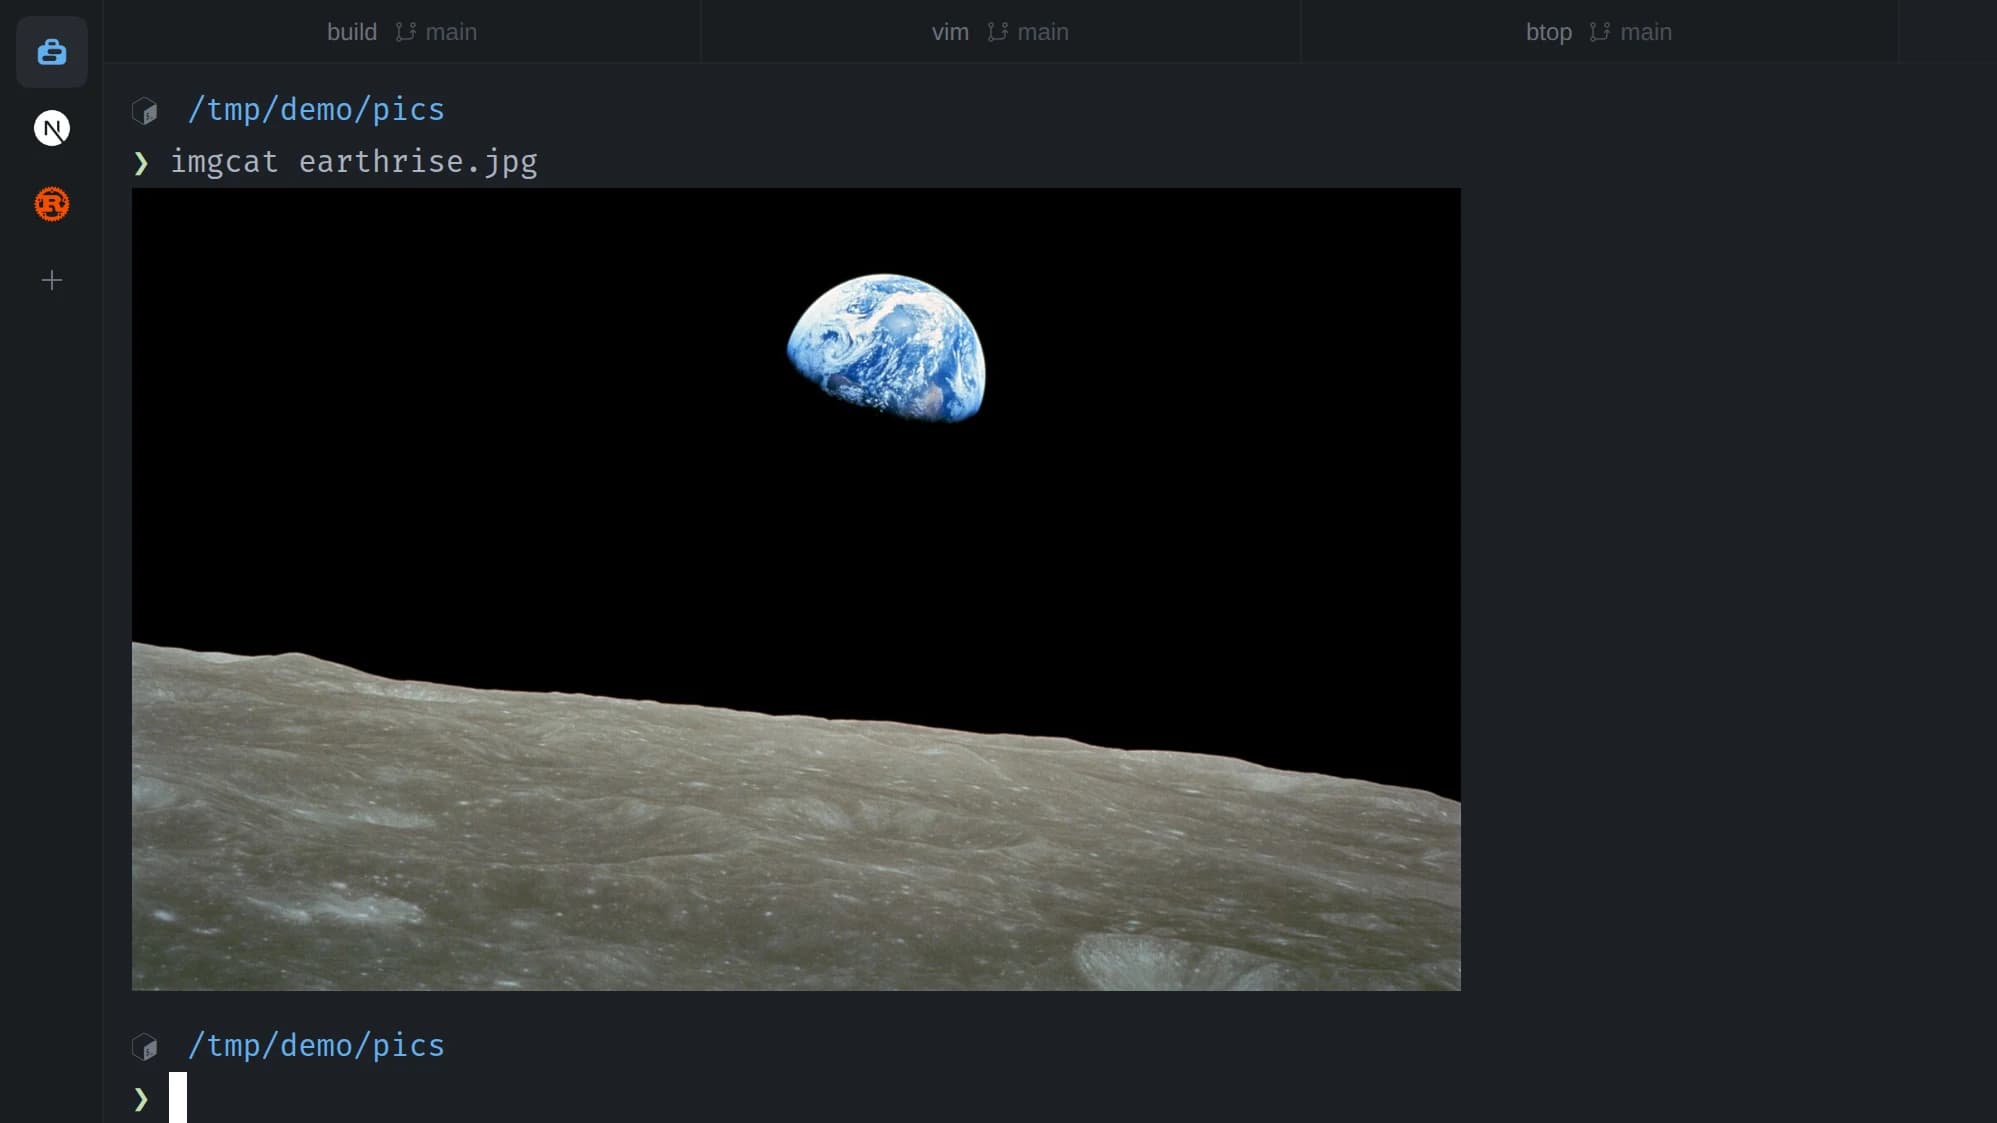Click the upper /tmp/demo/pics path
The height and width of the screenshot is (1123, 1997).
click(316, 109)
